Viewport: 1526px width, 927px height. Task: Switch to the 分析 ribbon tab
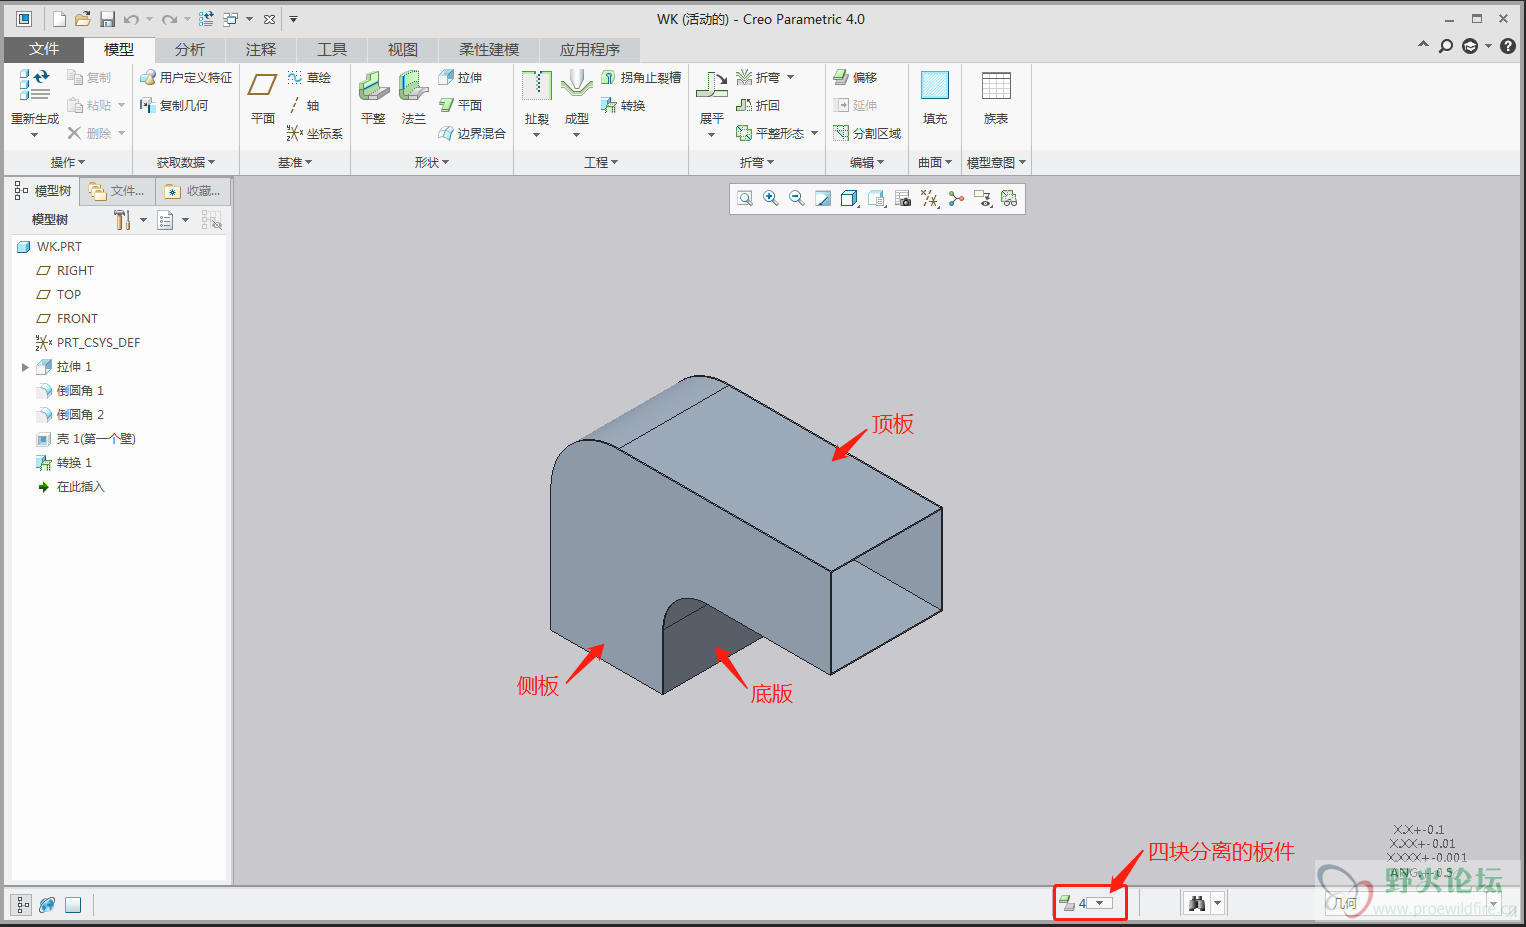189,49
